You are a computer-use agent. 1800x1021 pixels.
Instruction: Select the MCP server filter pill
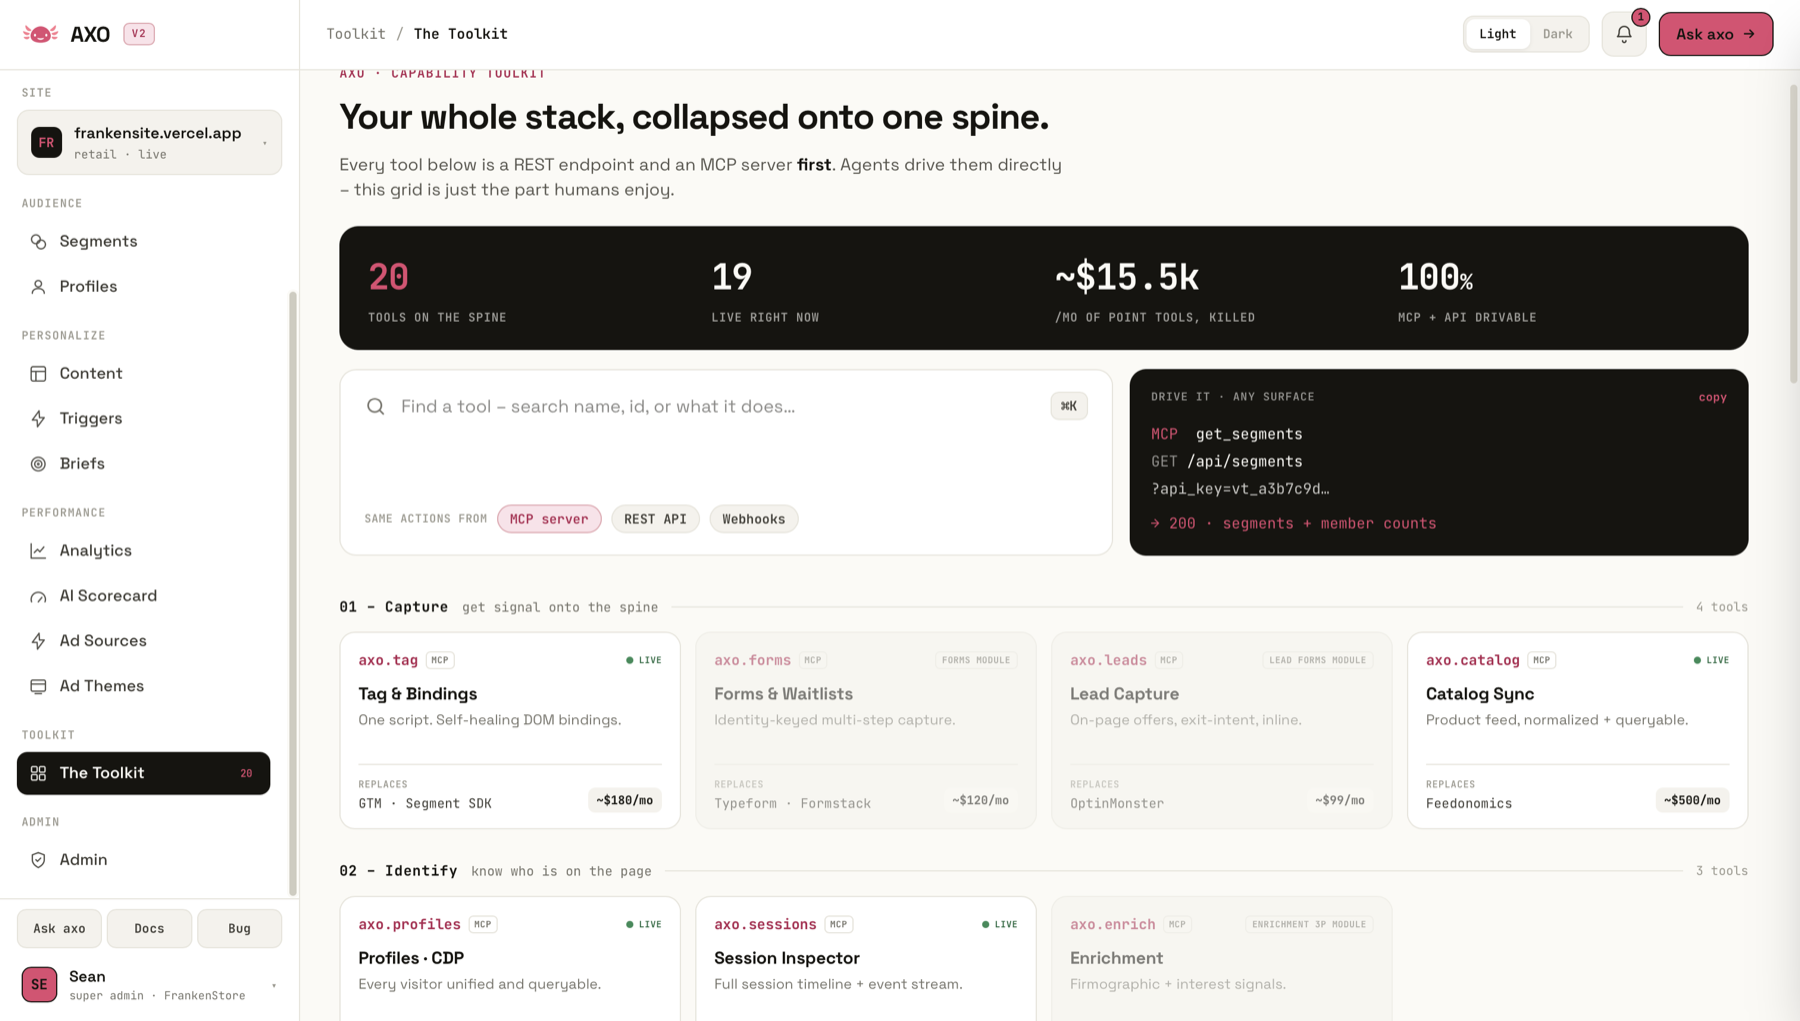(549, 519)
